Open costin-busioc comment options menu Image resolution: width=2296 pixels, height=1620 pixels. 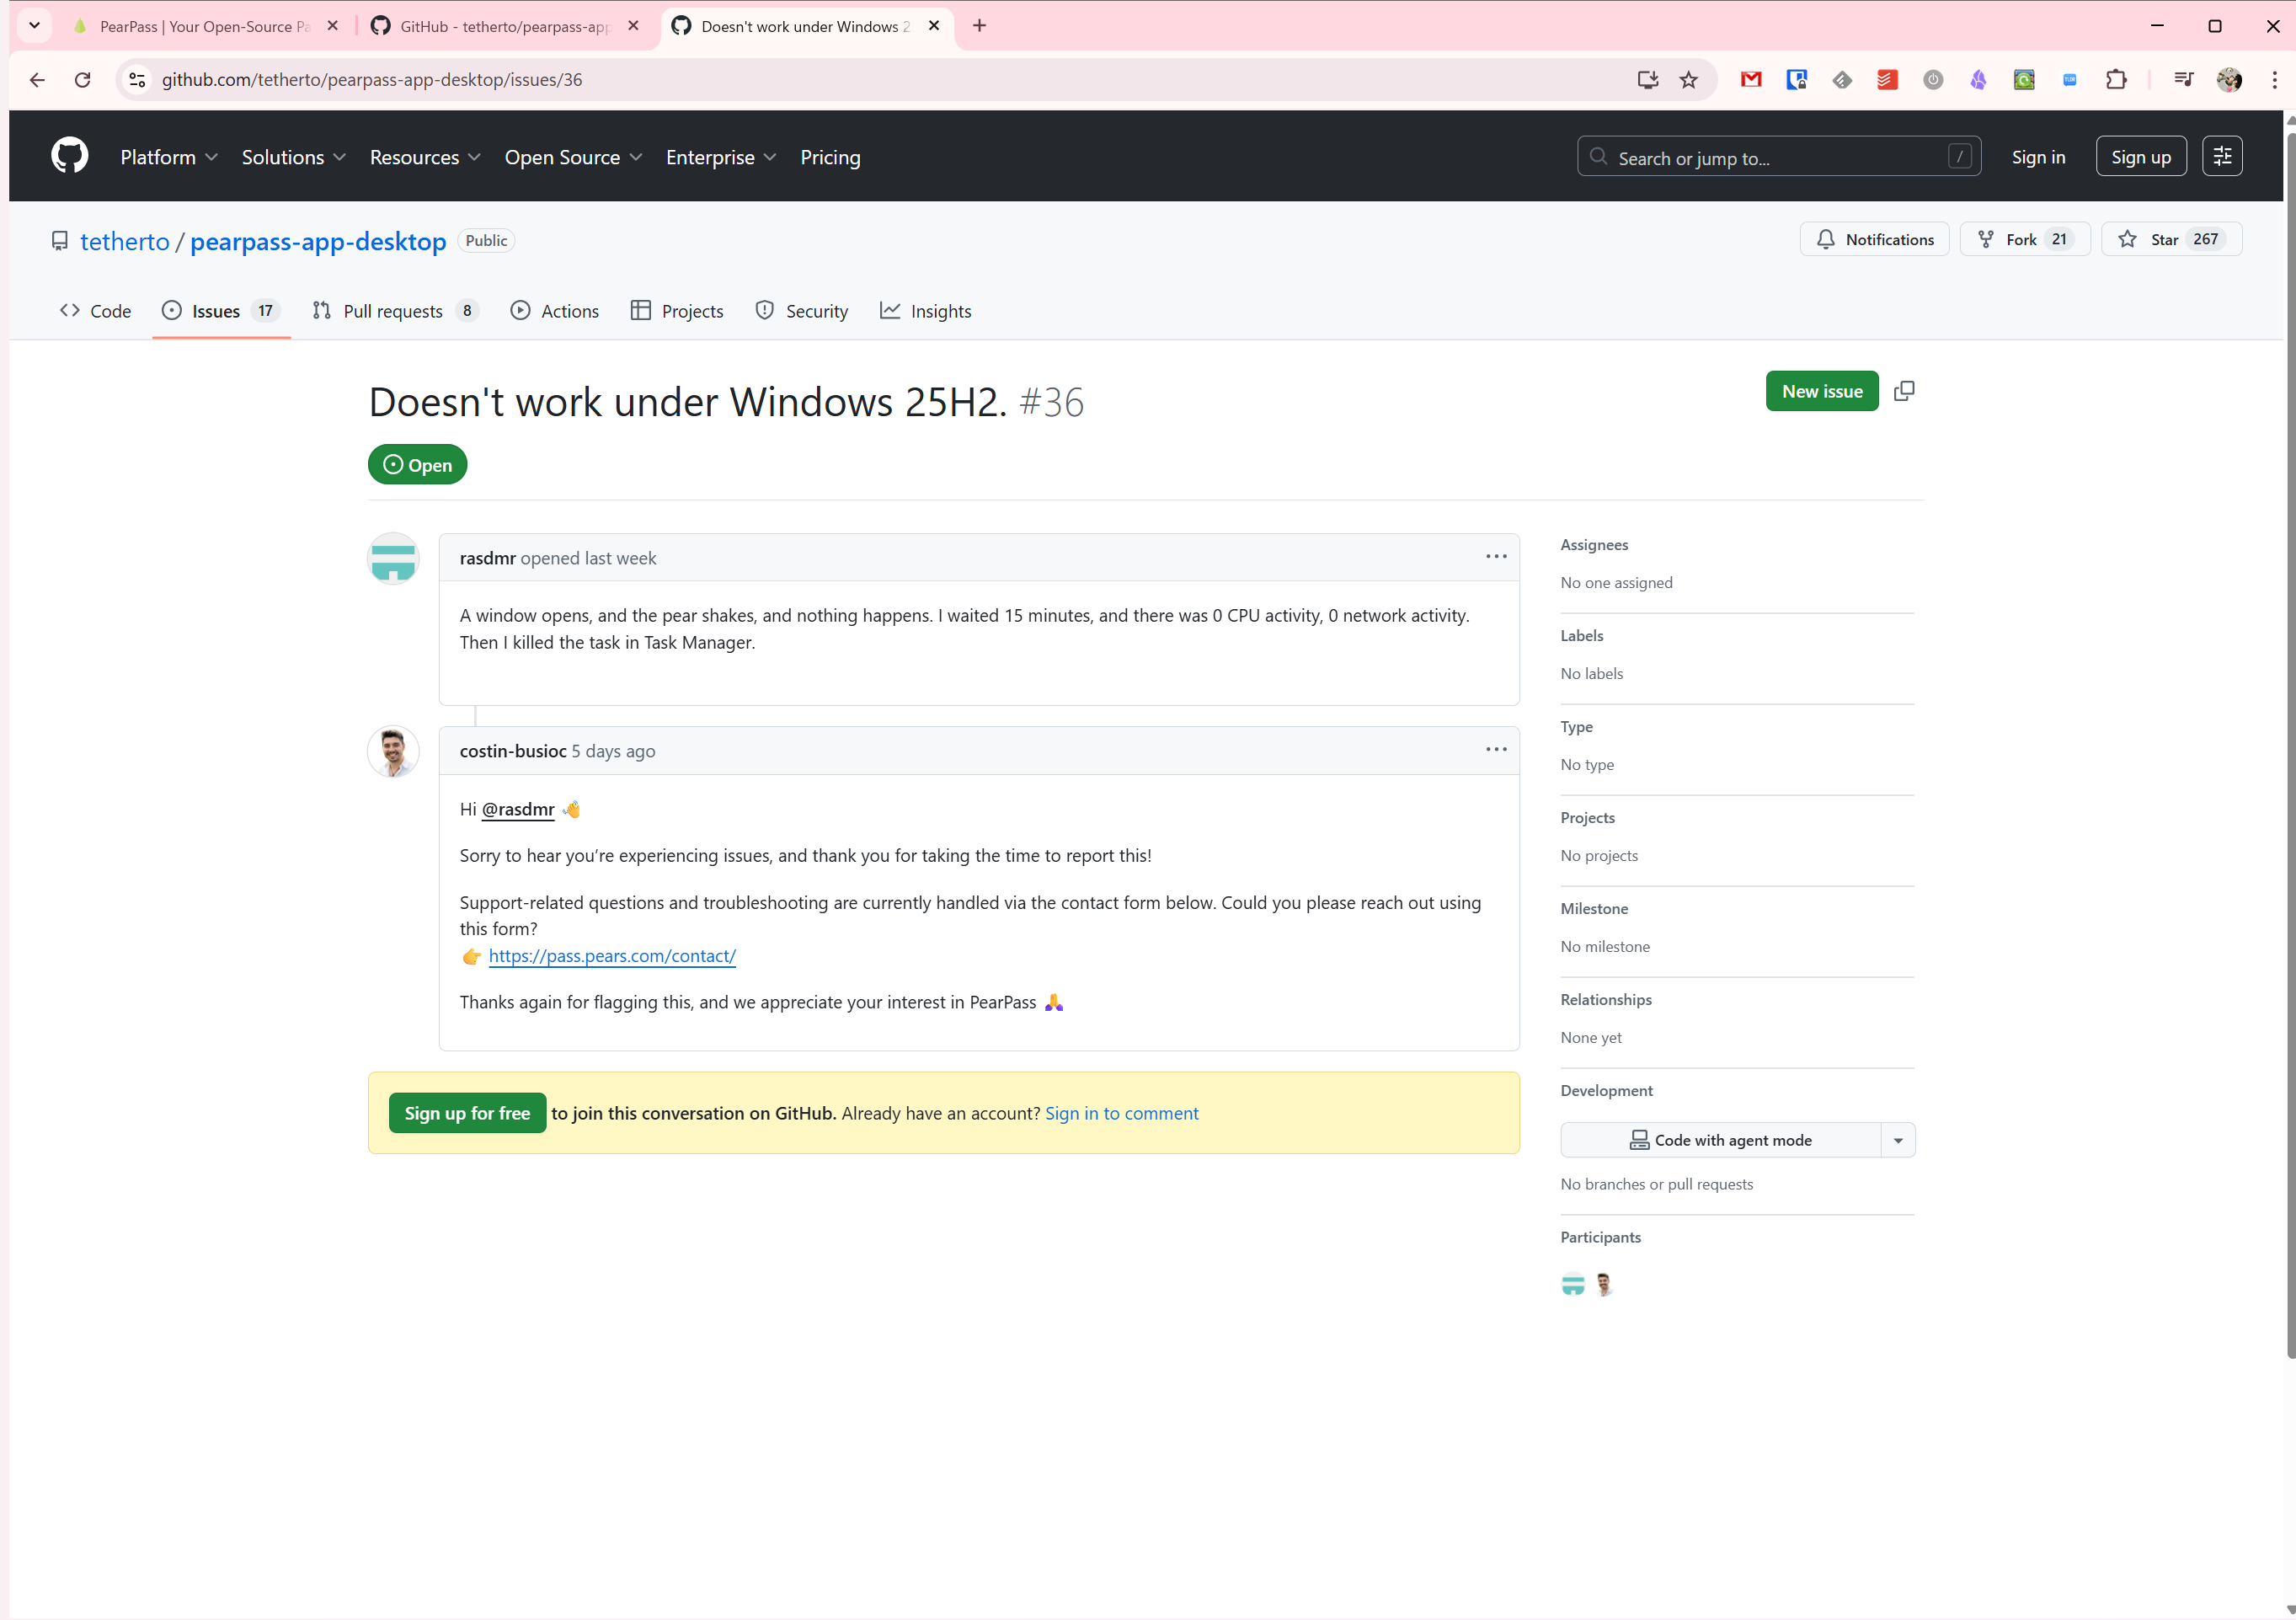1496,750
